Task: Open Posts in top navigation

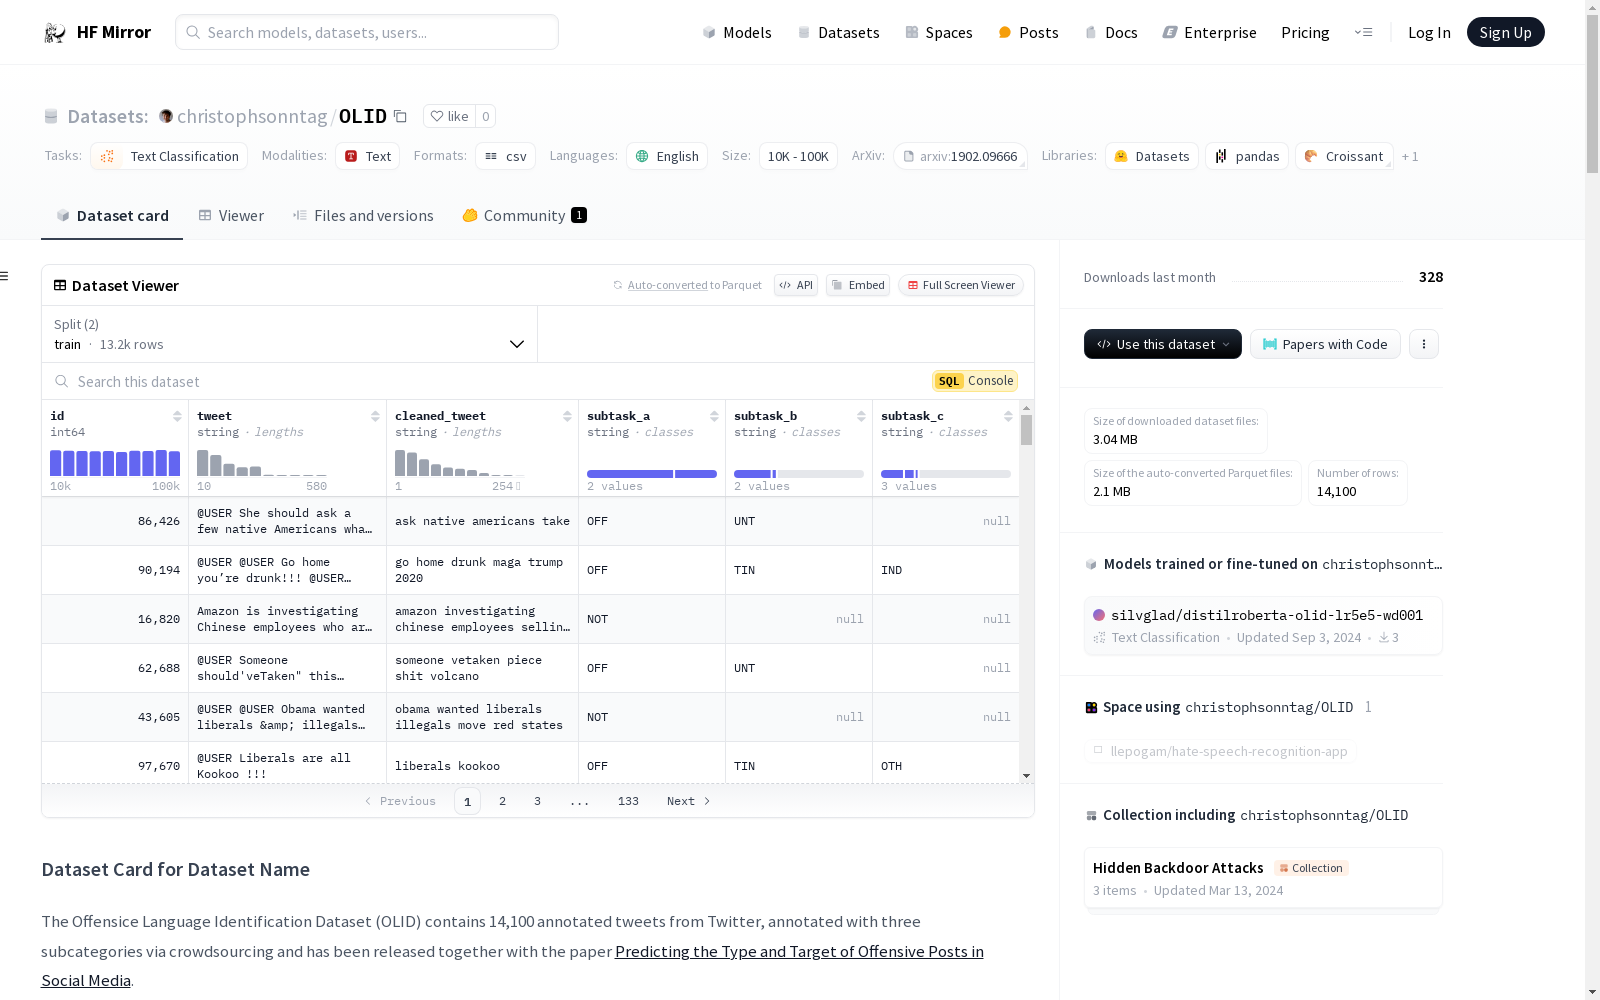Action: click(x=1028, y=32)
